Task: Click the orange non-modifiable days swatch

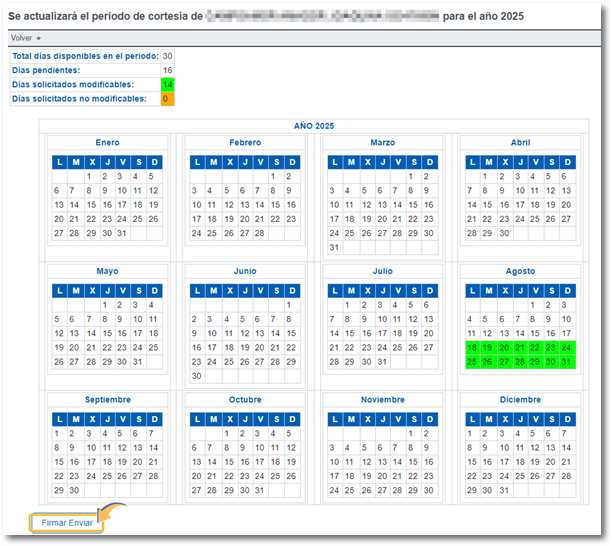Action: [167, 99]
